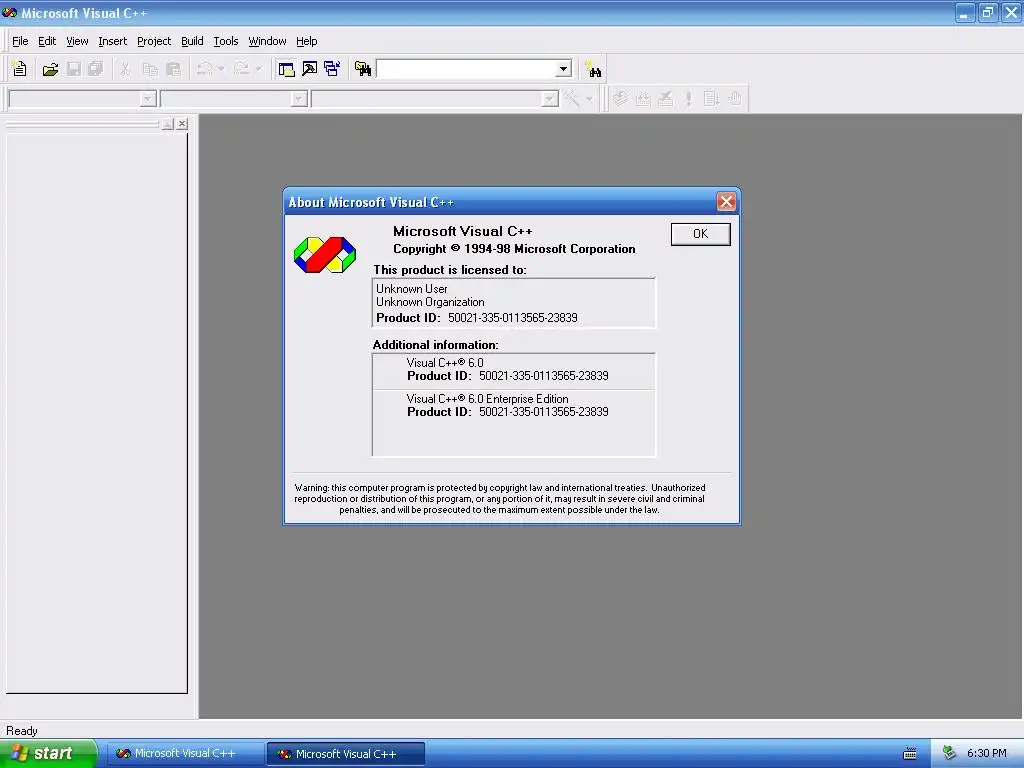The image size is (1024, 768).
Task: Click OK in the About dialog
Action: [700, 234]
